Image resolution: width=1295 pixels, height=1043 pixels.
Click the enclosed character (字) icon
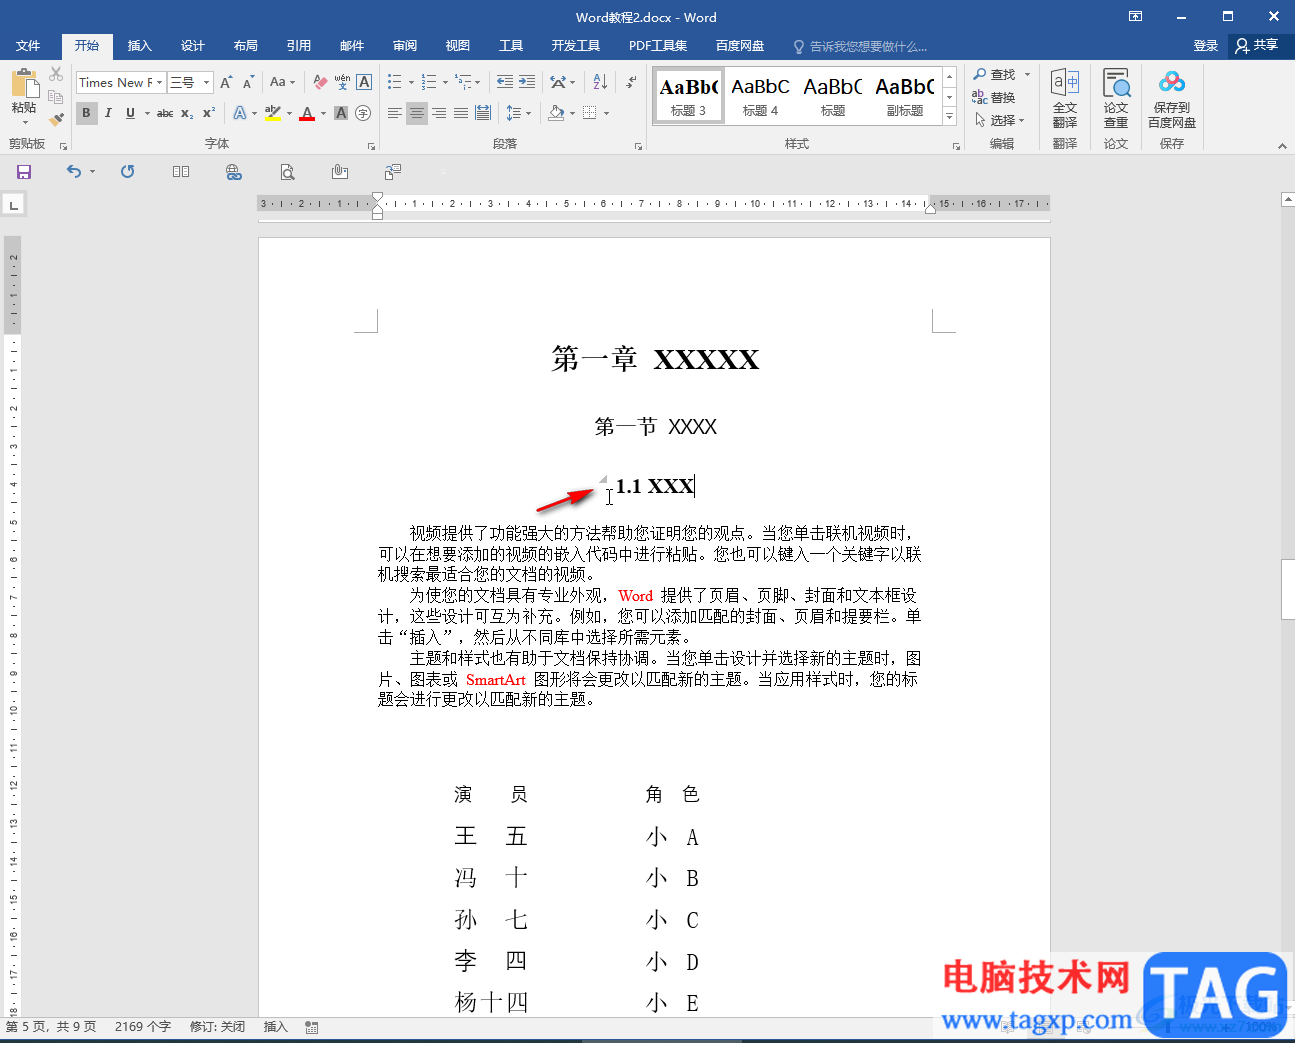(363, 113)
